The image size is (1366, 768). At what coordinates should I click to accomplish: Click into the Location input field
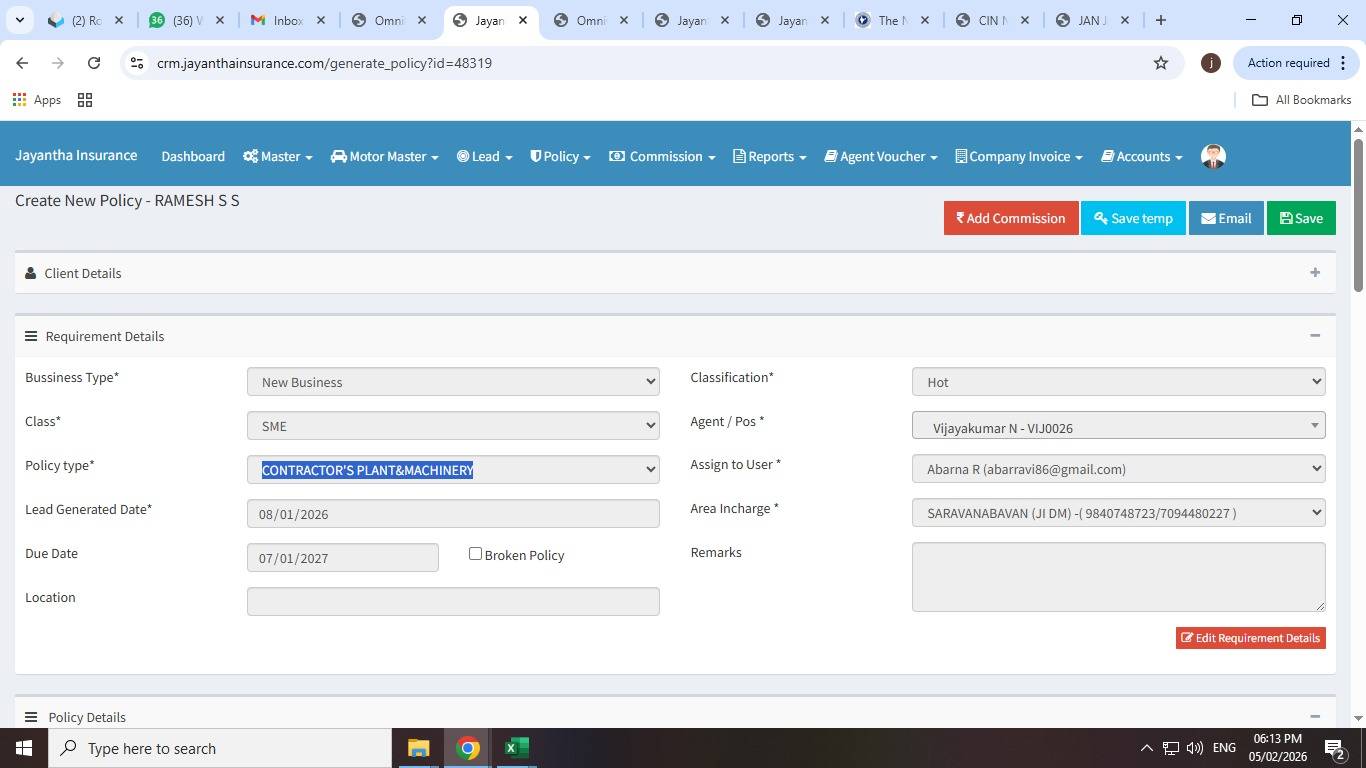pos(452,601)
